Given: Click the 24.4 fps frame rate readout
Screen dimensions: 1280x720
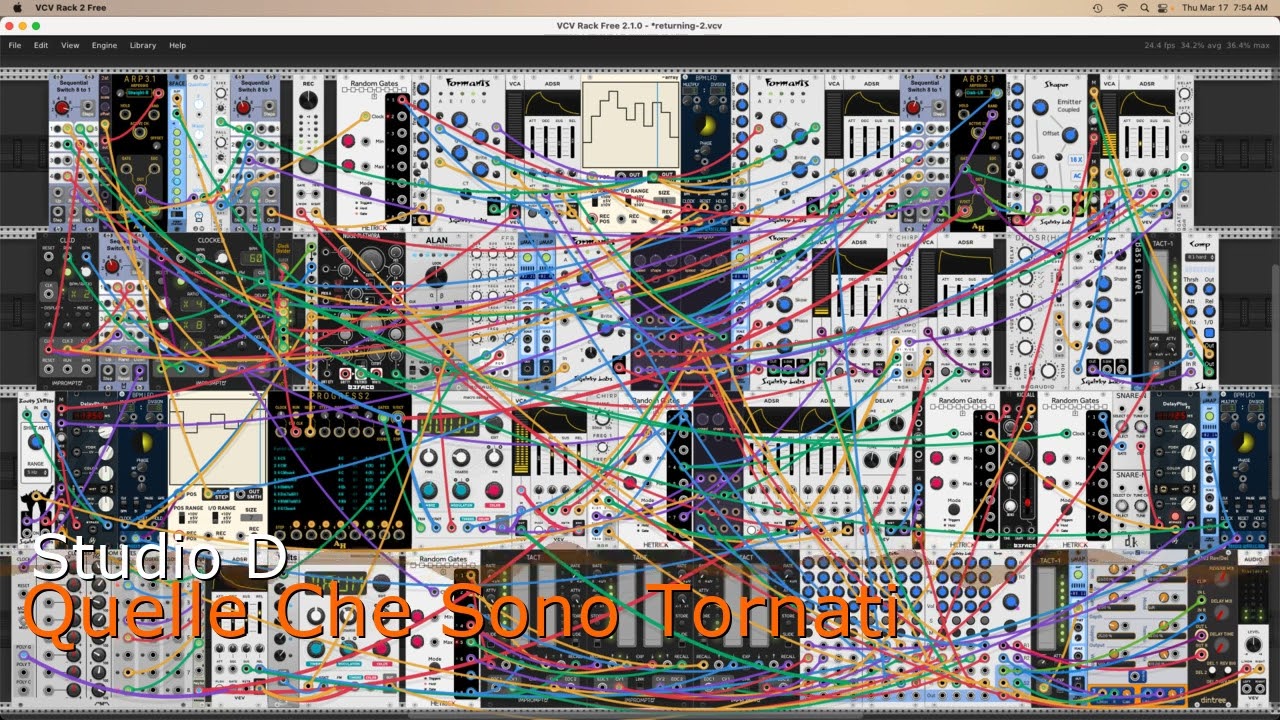Looking at the screenshot, I should tap(1160, 45).
